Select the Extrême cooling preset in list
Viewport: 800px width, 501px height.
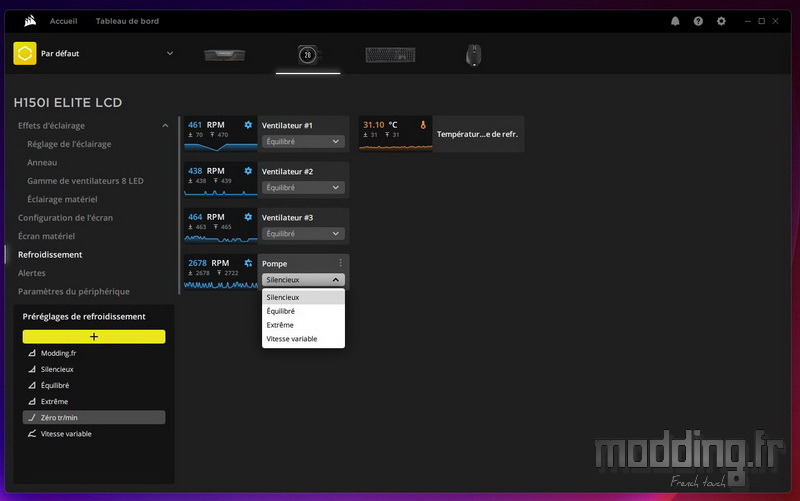point(94,402)
